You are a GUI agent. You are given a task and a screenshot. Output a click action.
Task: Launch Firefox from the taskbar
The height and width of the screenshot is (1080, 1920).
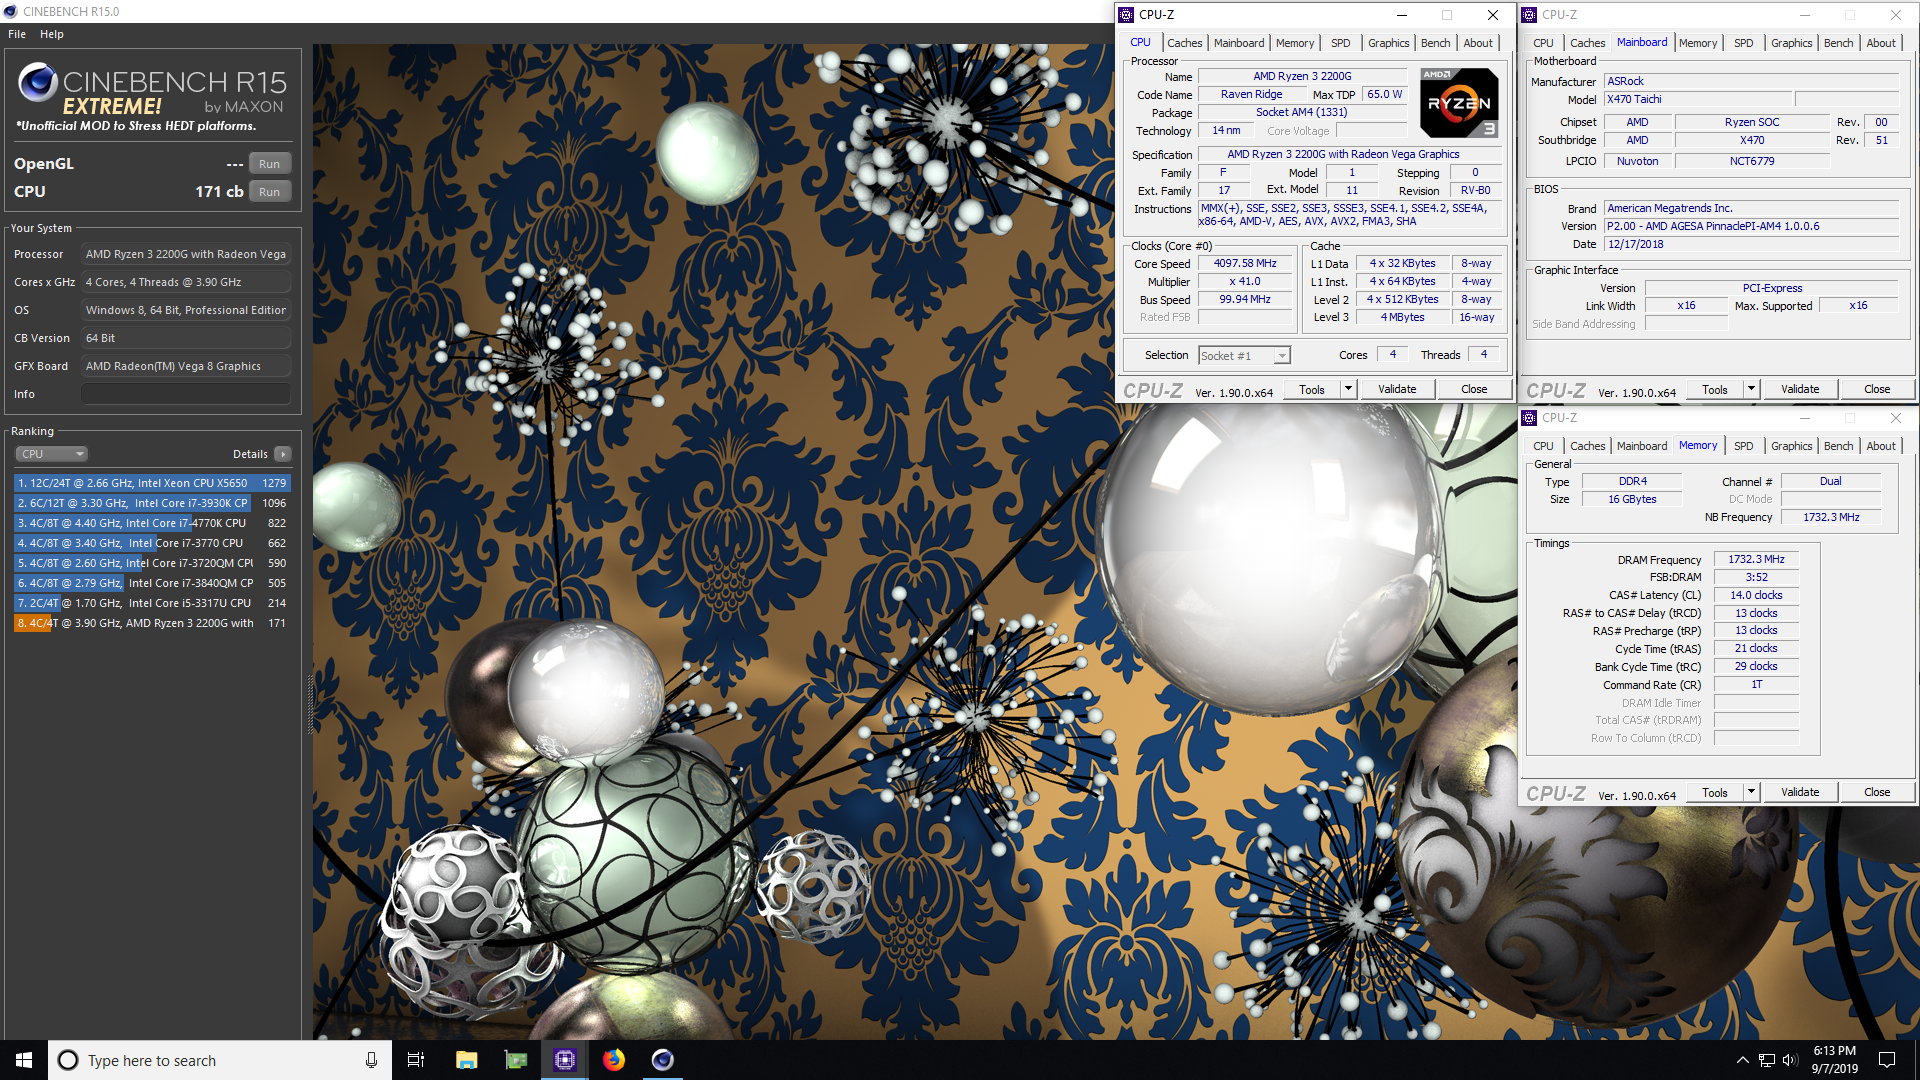(614, 1060)
